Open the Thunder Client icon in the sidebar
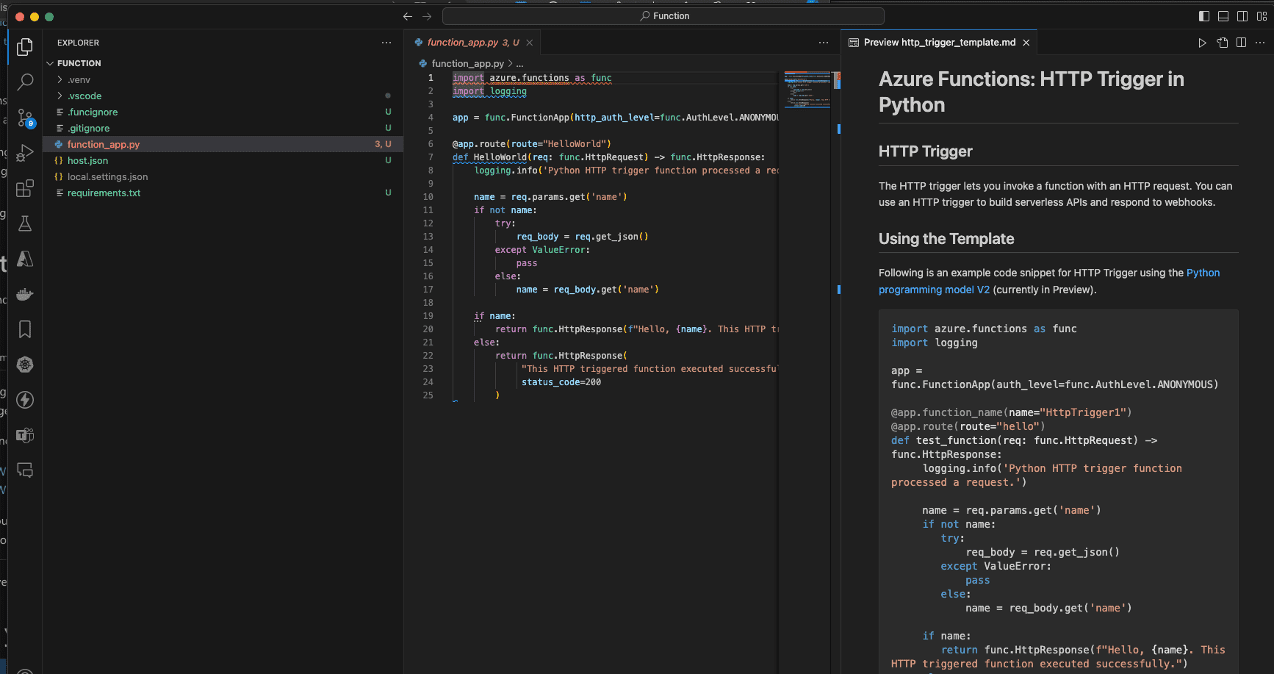The width and height of the screenshot is (1274, 674). click(24, 400)
